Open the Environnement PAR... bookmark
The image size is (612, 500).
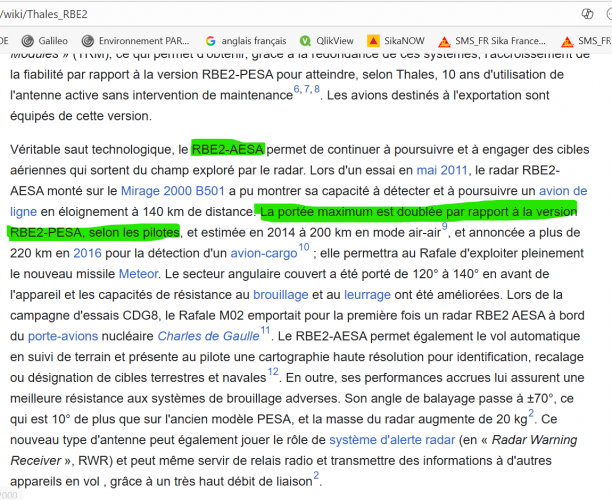click(135, 41)
